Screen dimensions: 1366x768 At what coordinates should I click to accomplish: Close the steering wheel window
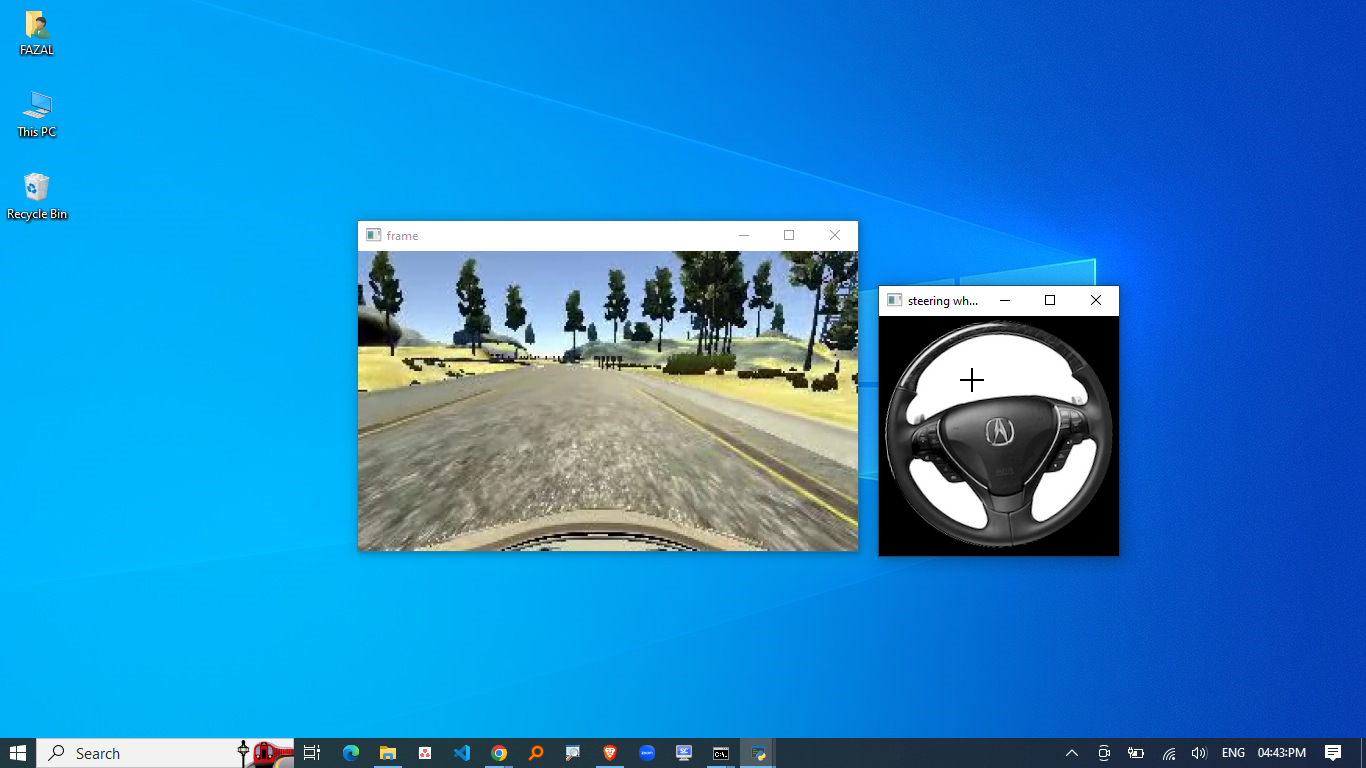1096,300
